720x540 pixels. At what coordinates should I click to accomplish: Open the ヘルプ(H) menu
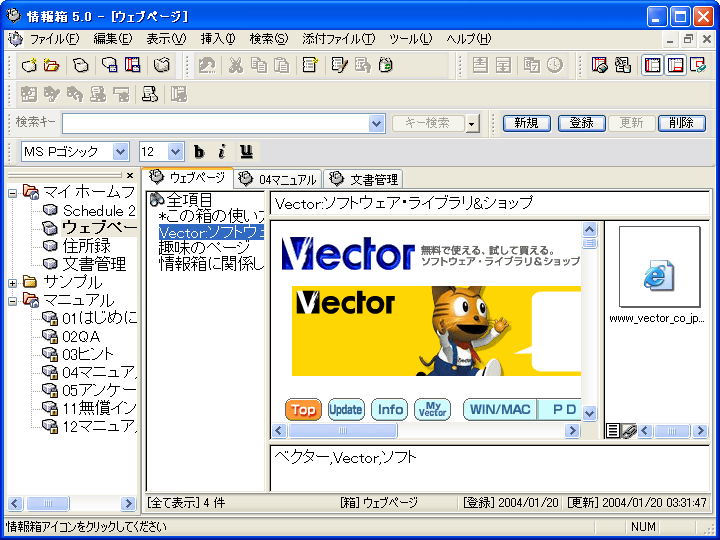click(469, 39)
